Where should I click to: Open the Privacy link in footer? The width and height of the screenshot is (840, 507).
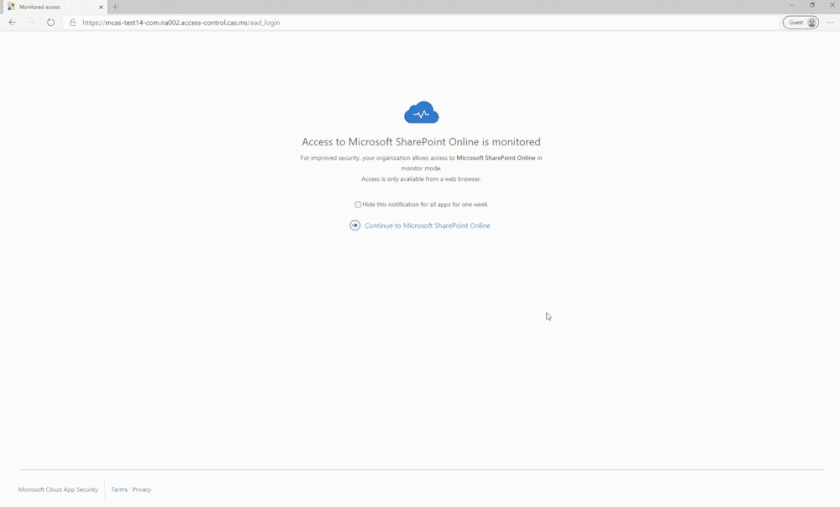(141, 489)
